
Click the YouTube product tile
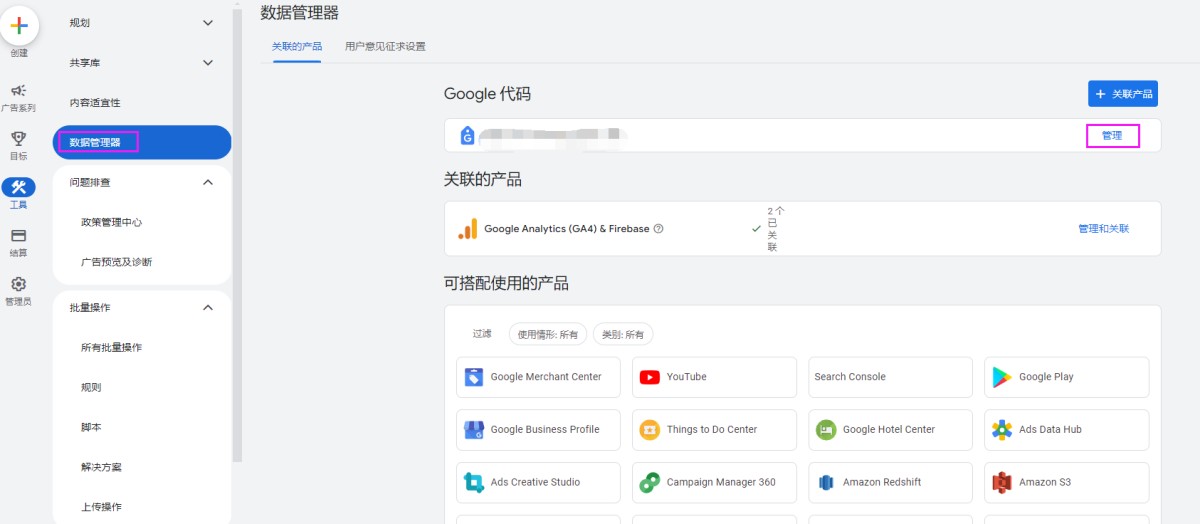[x=714, y=377]
